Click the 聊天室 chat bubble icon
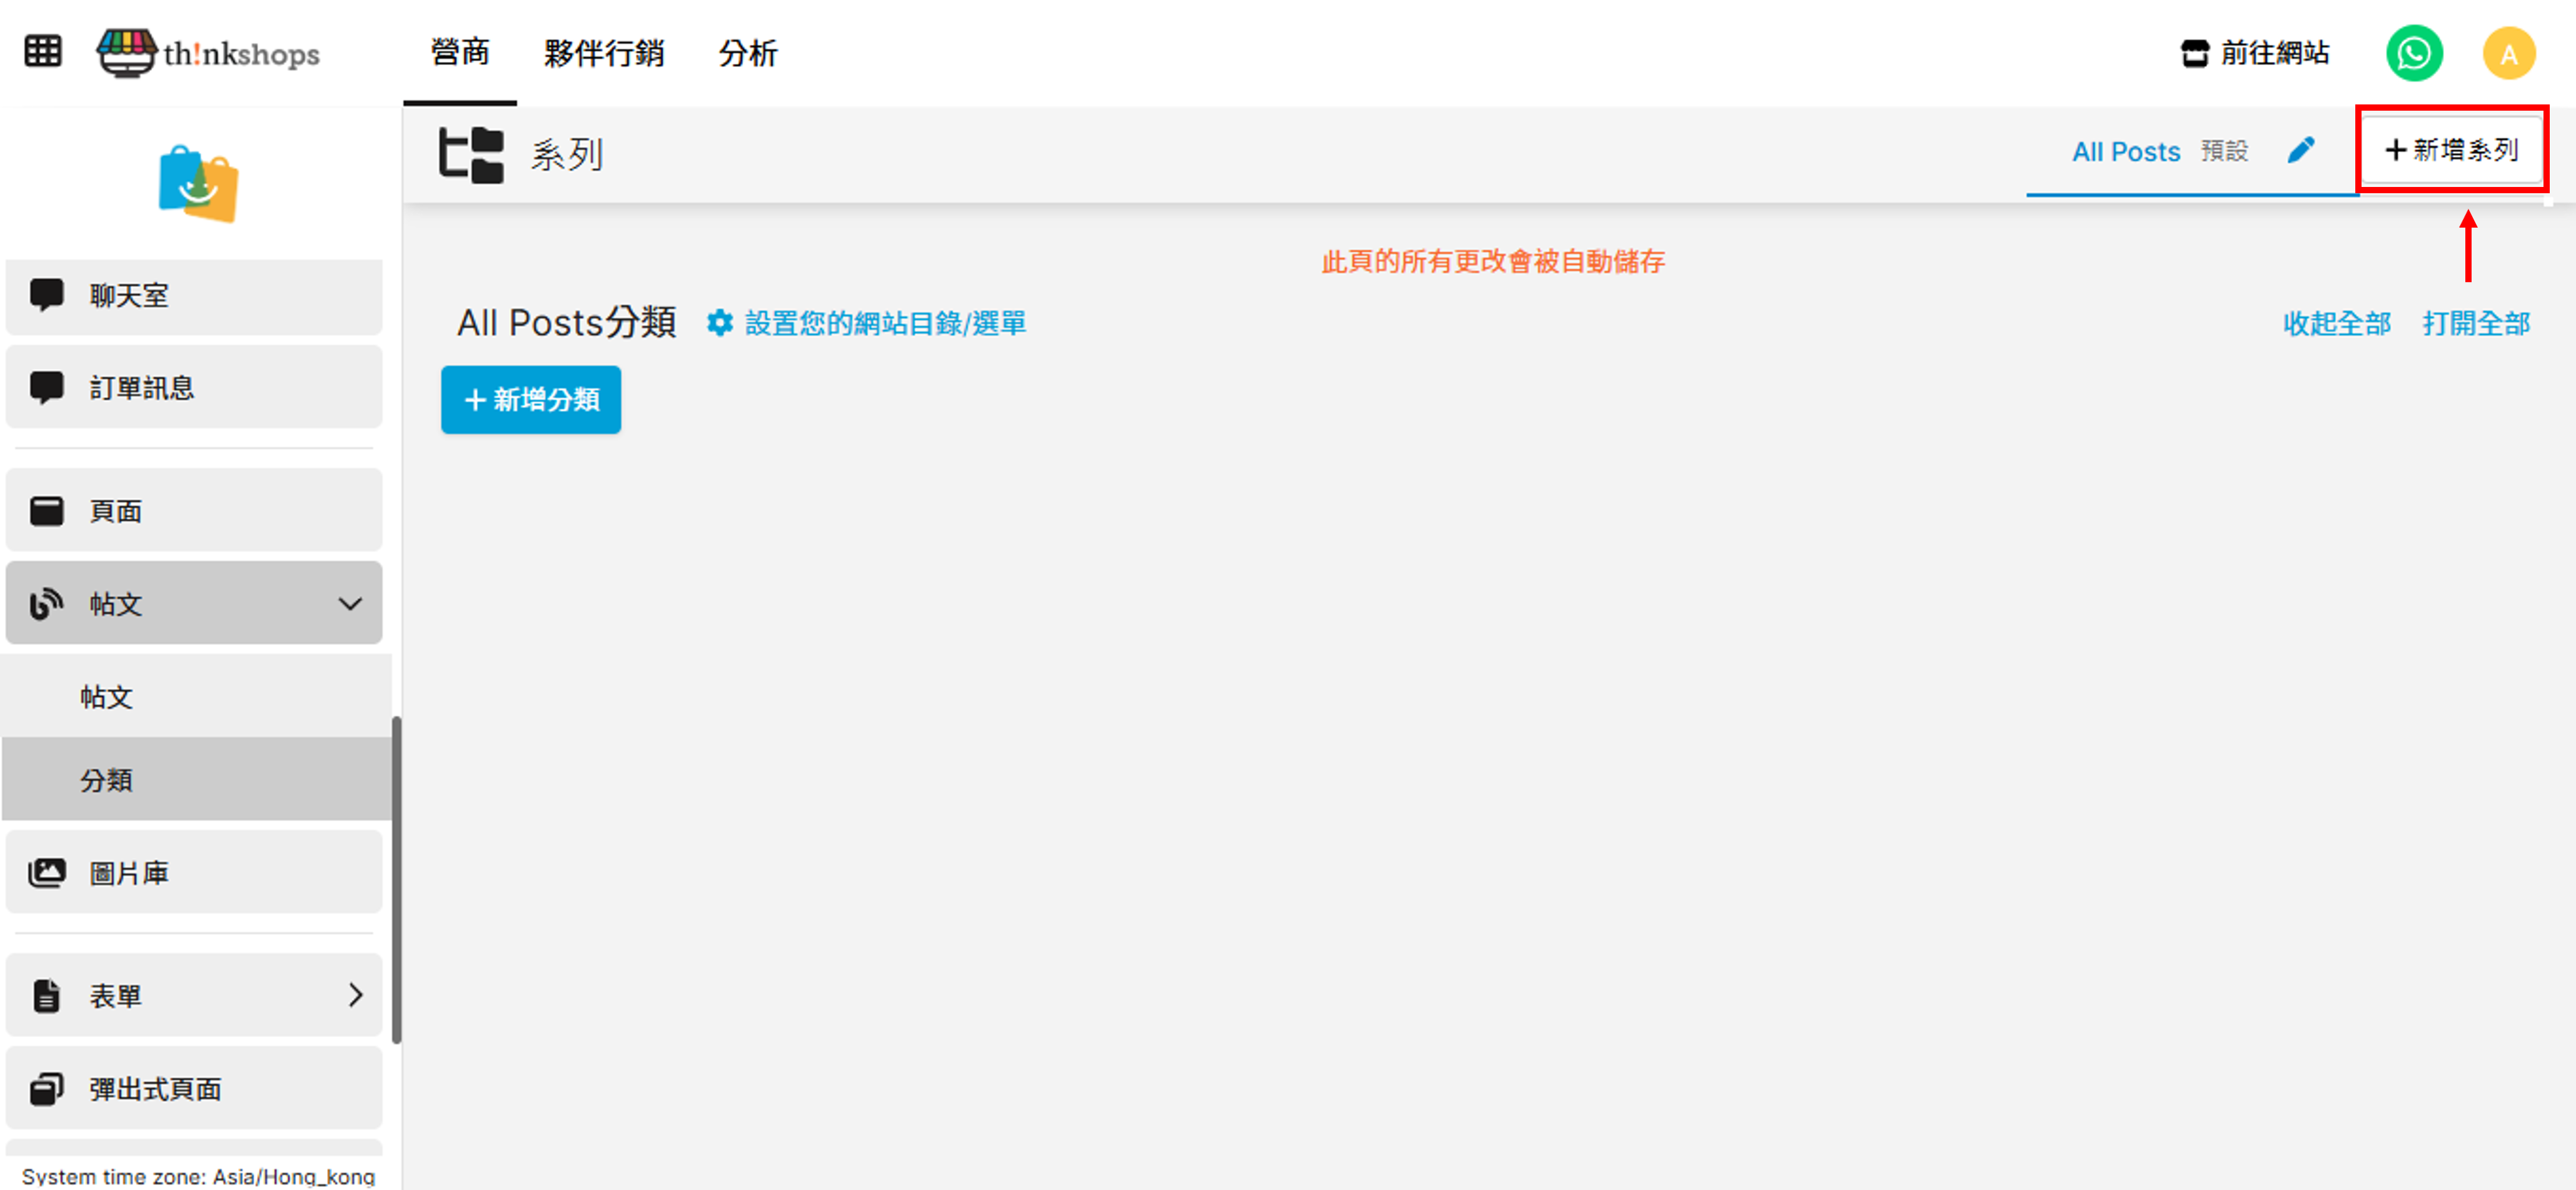Screen dimensions: 2576x1190 click(x=47, y=295)
